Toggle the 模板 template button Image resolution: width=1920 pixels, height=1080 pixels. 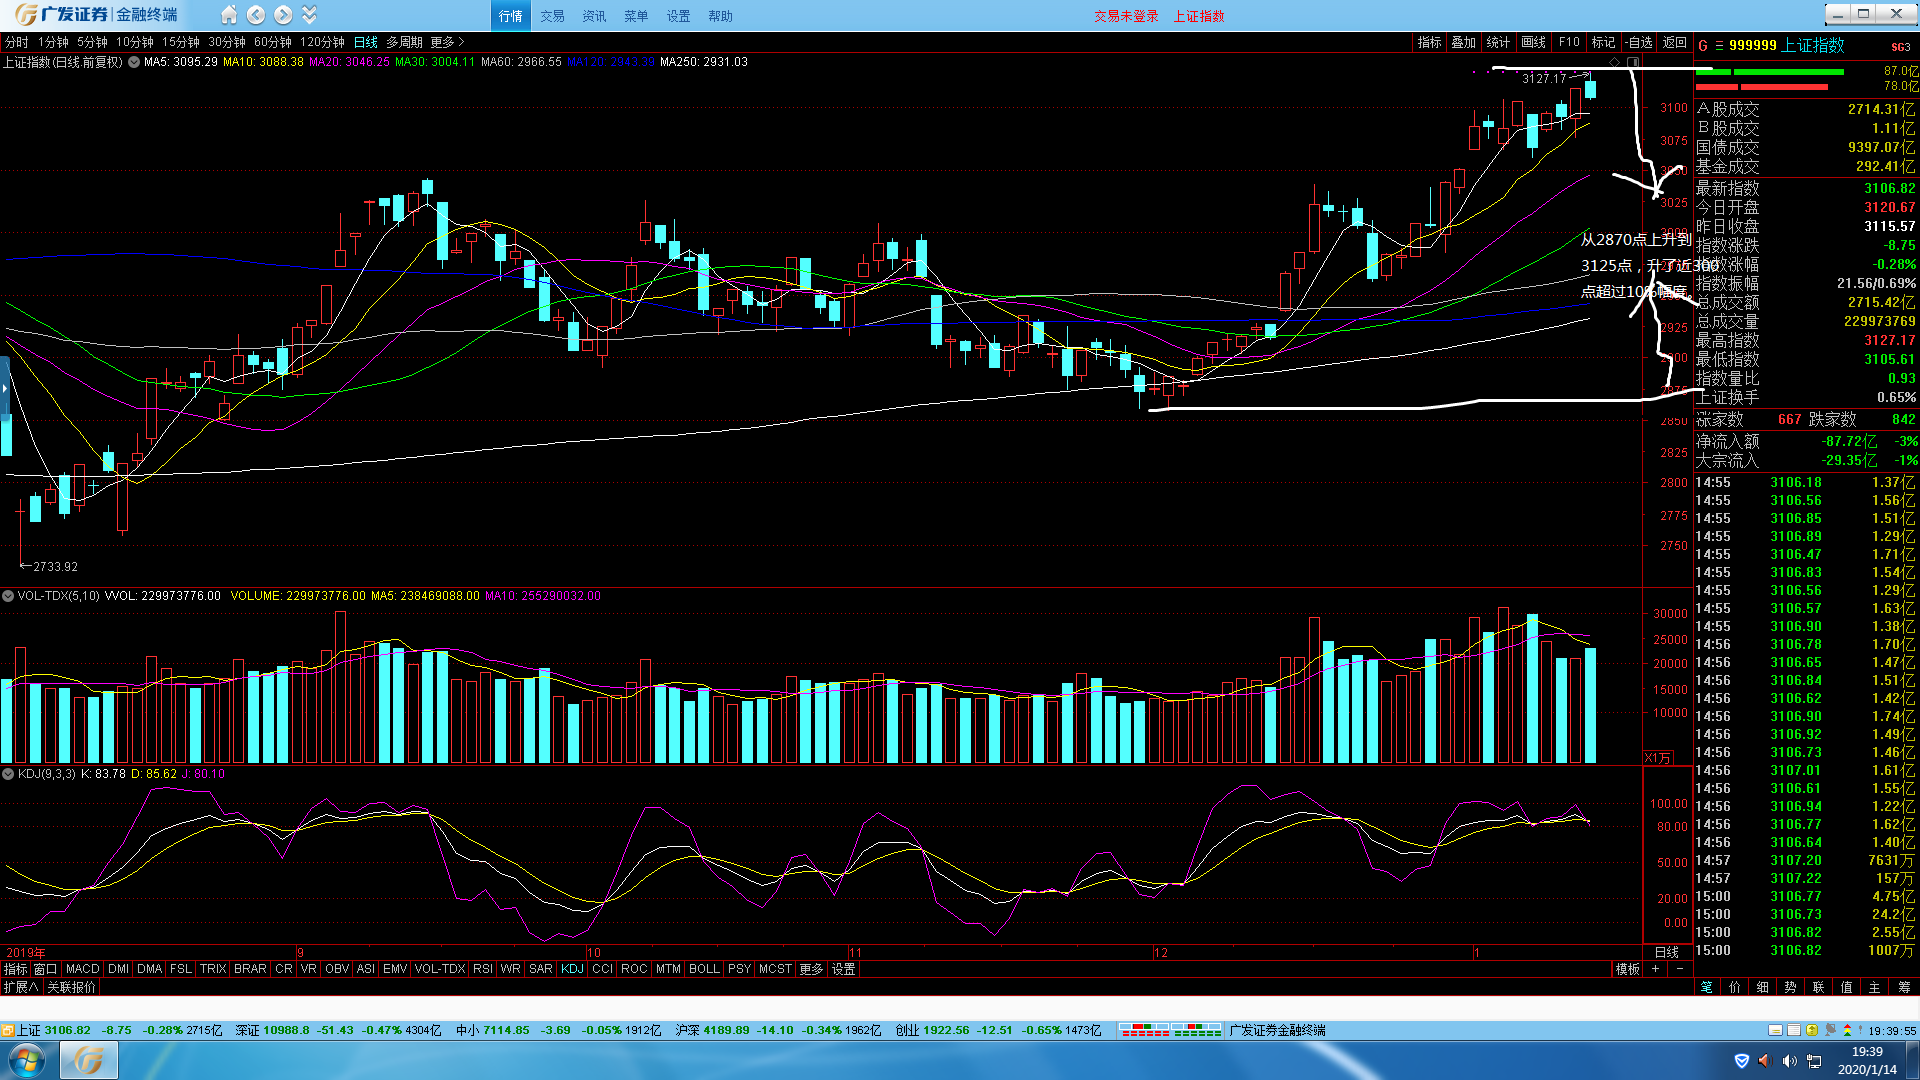1627,969
